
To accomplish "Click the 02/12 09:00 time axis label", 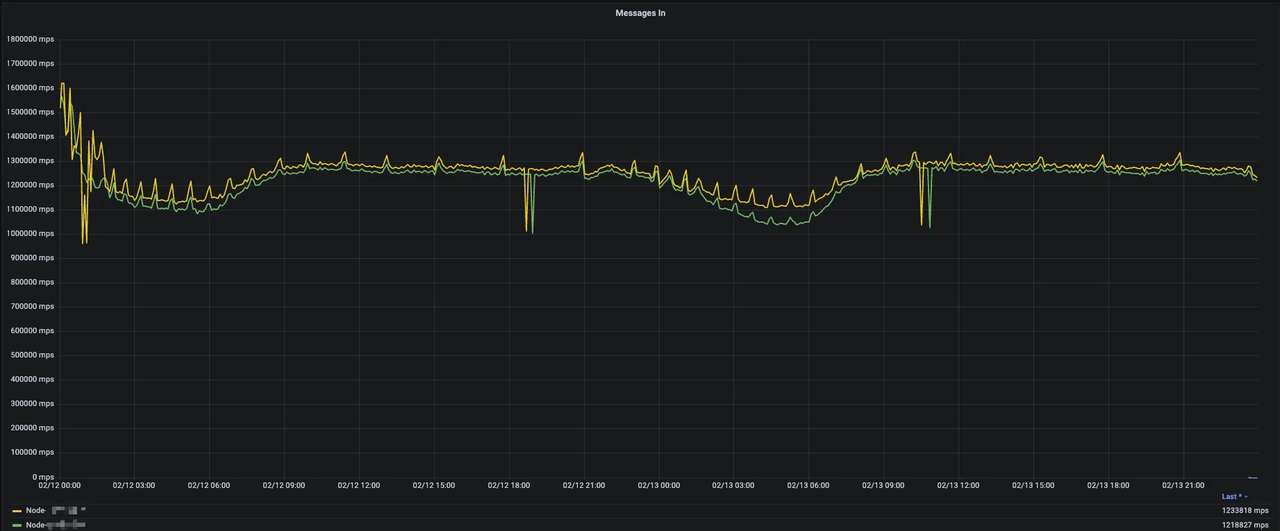I will coord(284,485).
